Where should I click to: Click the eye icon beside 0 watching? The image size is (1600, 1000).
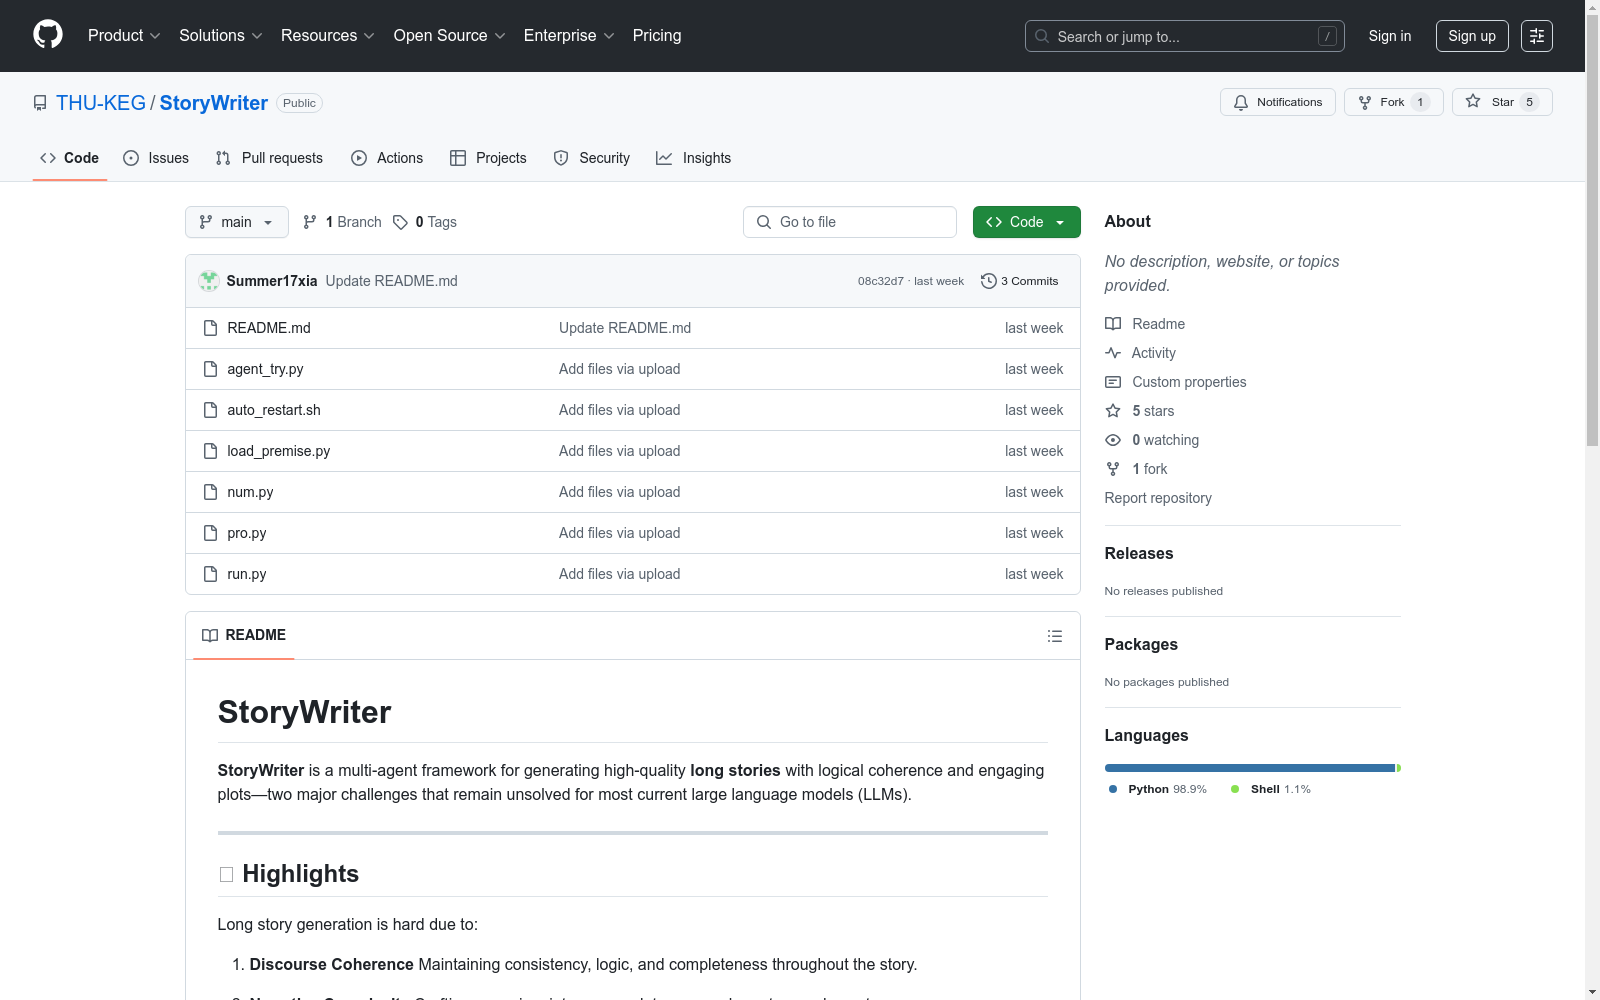(x=1113, y=440)
